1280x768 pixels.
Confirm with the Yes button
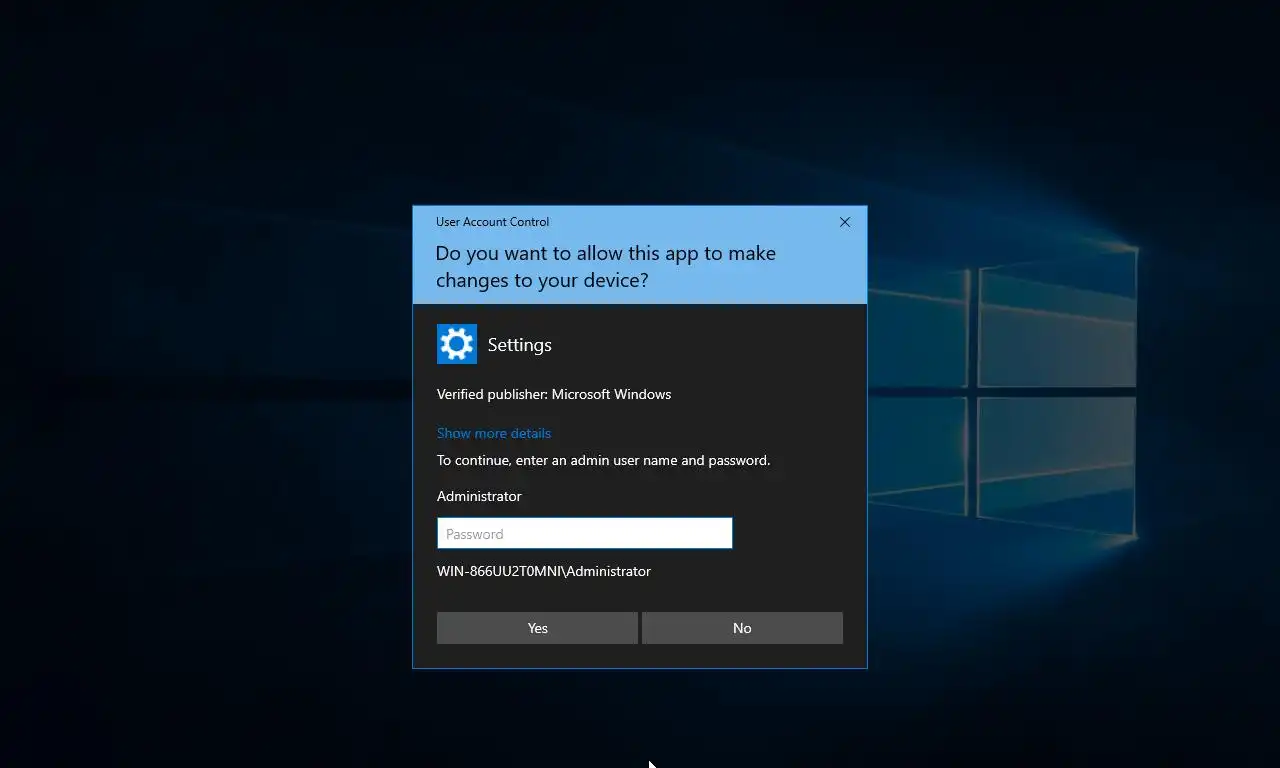coord(537,628)
